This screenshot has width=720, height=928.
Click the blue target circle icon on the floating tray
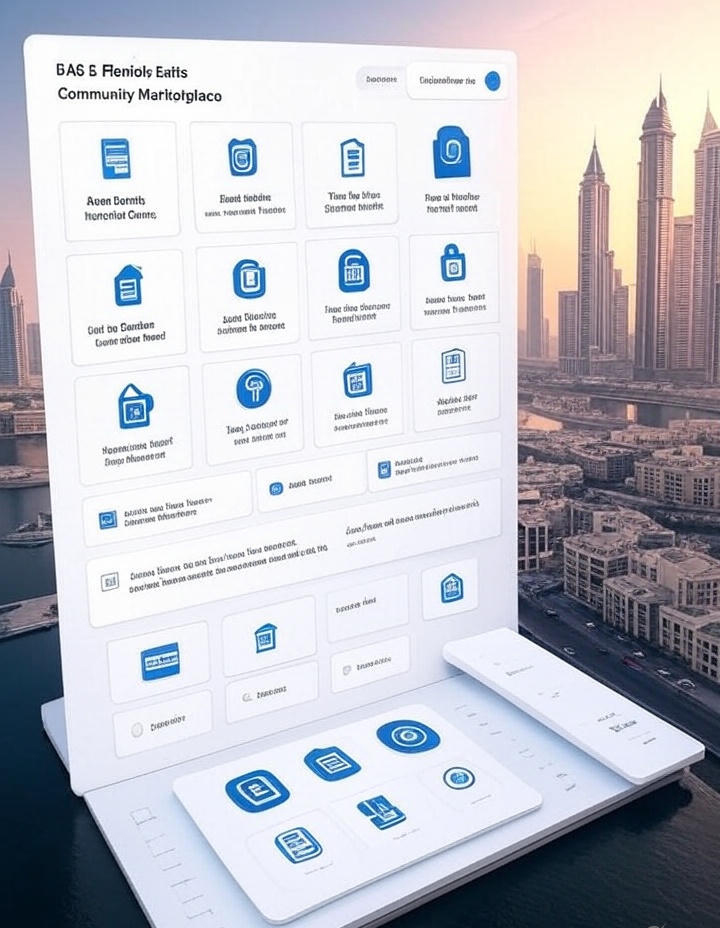pos(408,737)
